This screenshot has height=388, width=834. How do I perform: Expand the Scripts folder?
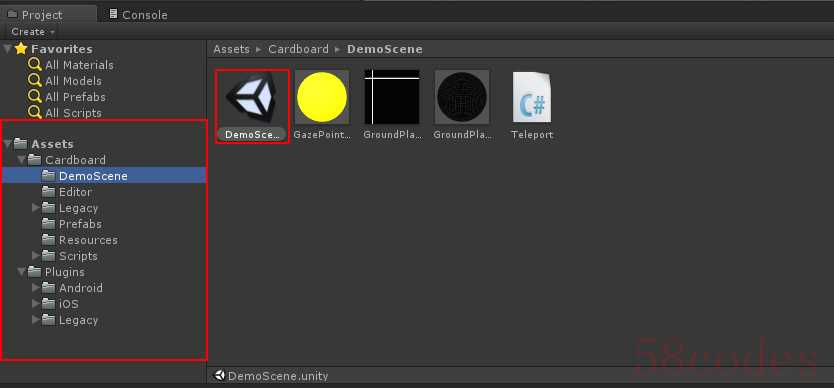pyautogui.click(x=36, y=255)
